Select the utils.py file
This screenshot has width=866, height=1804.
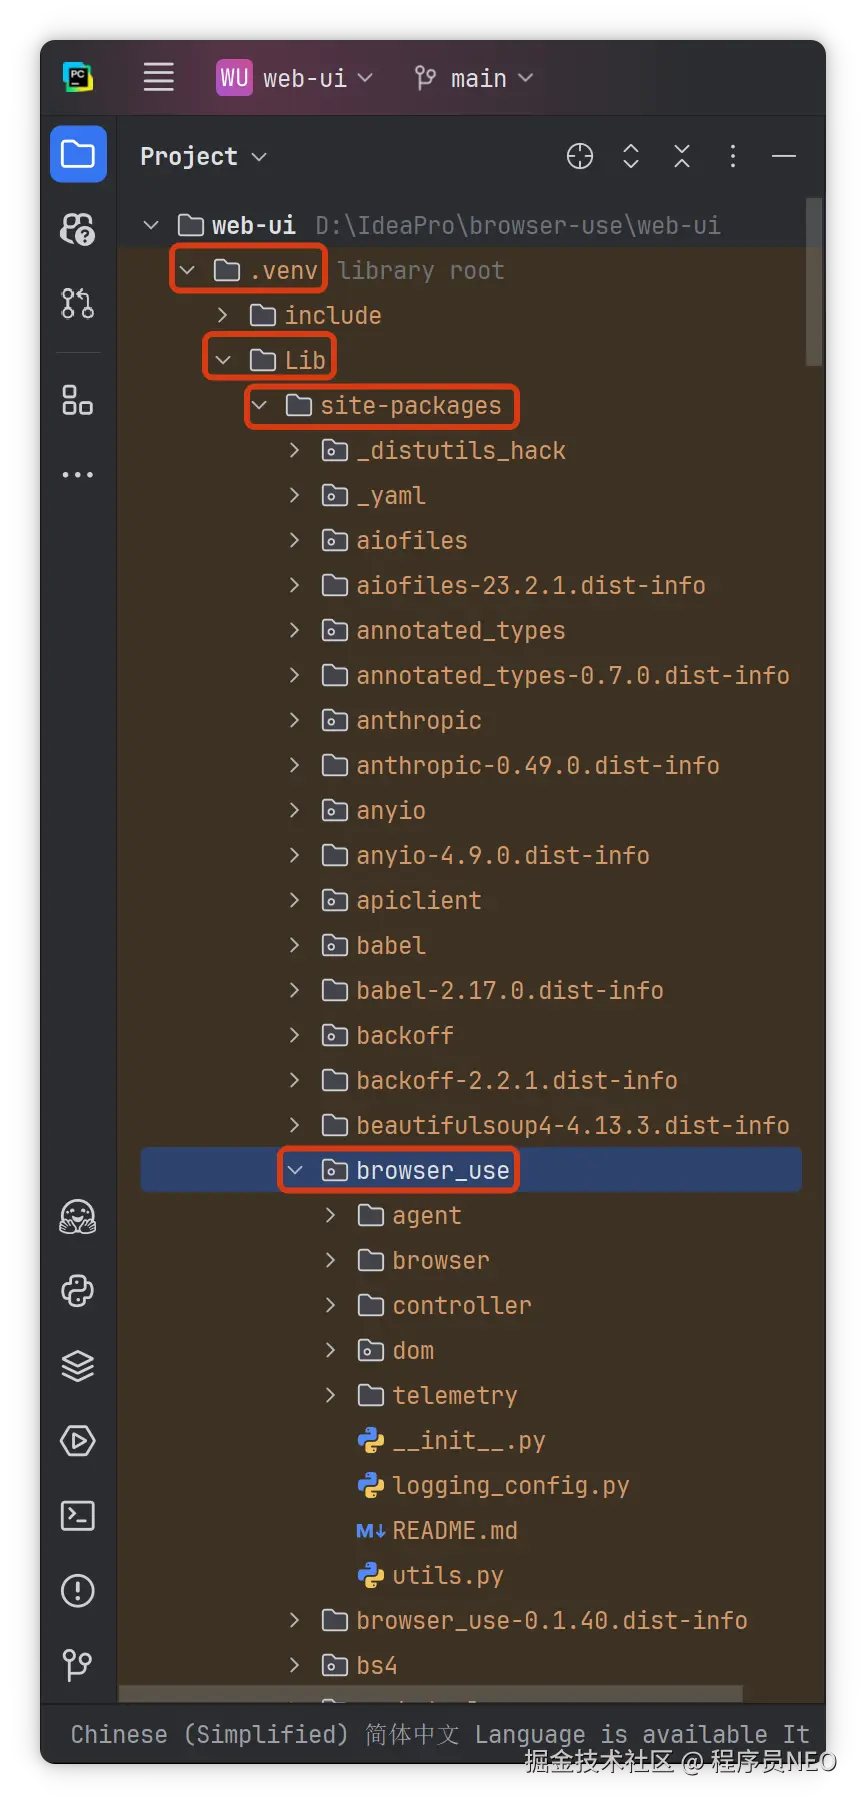click(x=447, y=1576)
